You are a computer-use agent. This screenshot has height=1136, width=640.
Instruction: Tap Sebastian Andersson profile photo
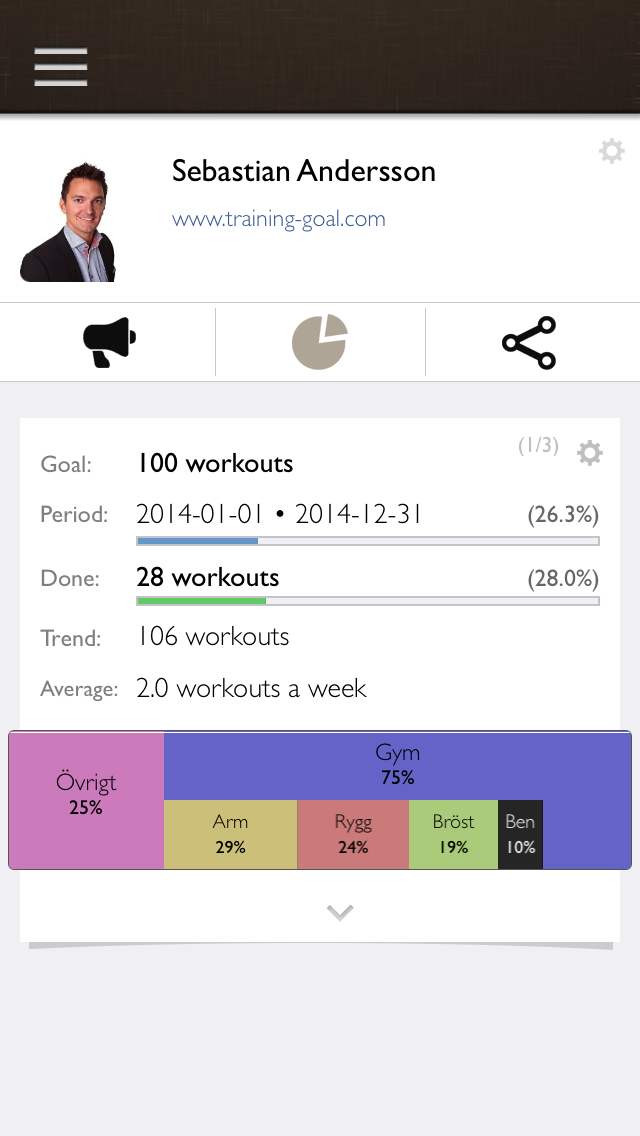(67, 222)
